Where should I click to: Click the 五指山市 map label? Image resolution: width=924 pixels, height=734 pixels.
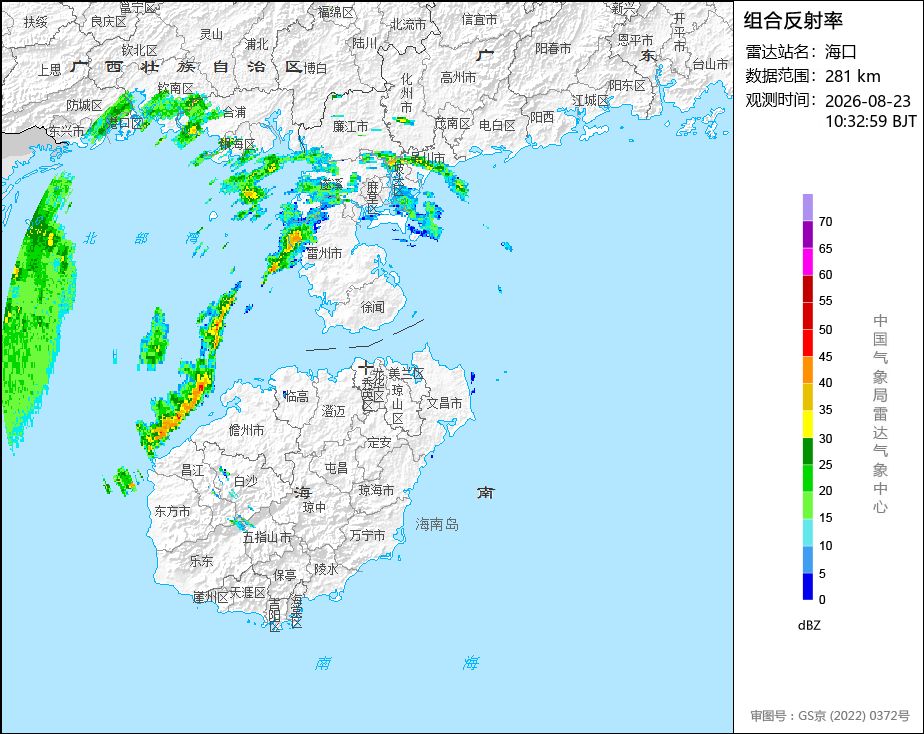click(x=267, y=537)
